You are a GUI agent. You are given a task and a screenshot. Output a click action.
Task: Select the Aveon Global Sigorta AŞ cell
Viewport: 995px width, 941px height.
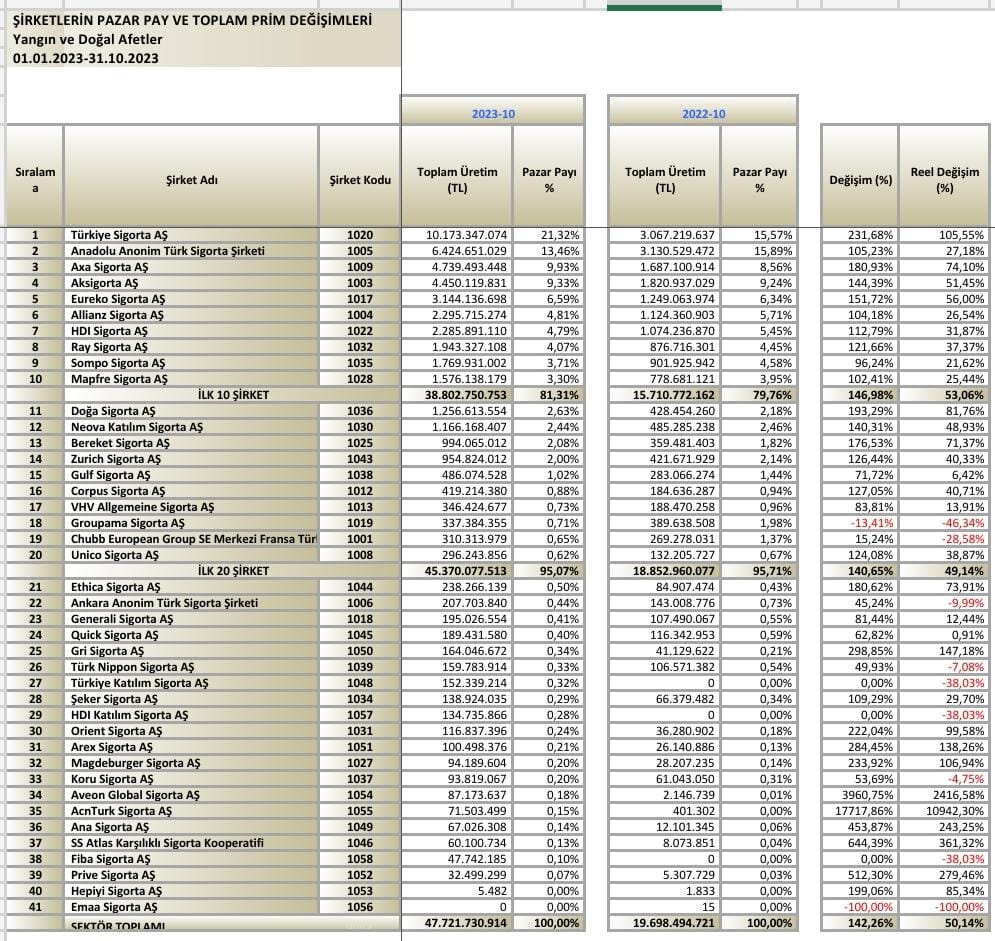(x=191, y=795)
